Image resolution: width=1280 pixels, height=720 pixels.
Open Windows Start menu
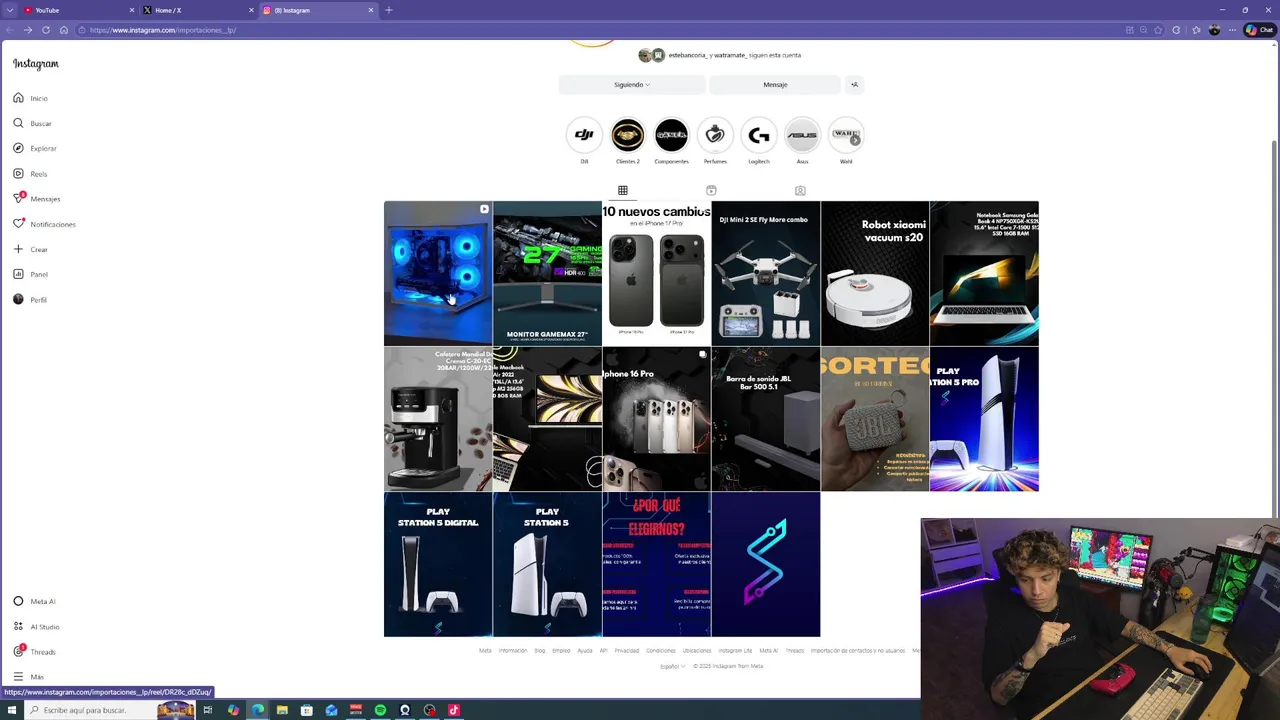click(12, 710)
